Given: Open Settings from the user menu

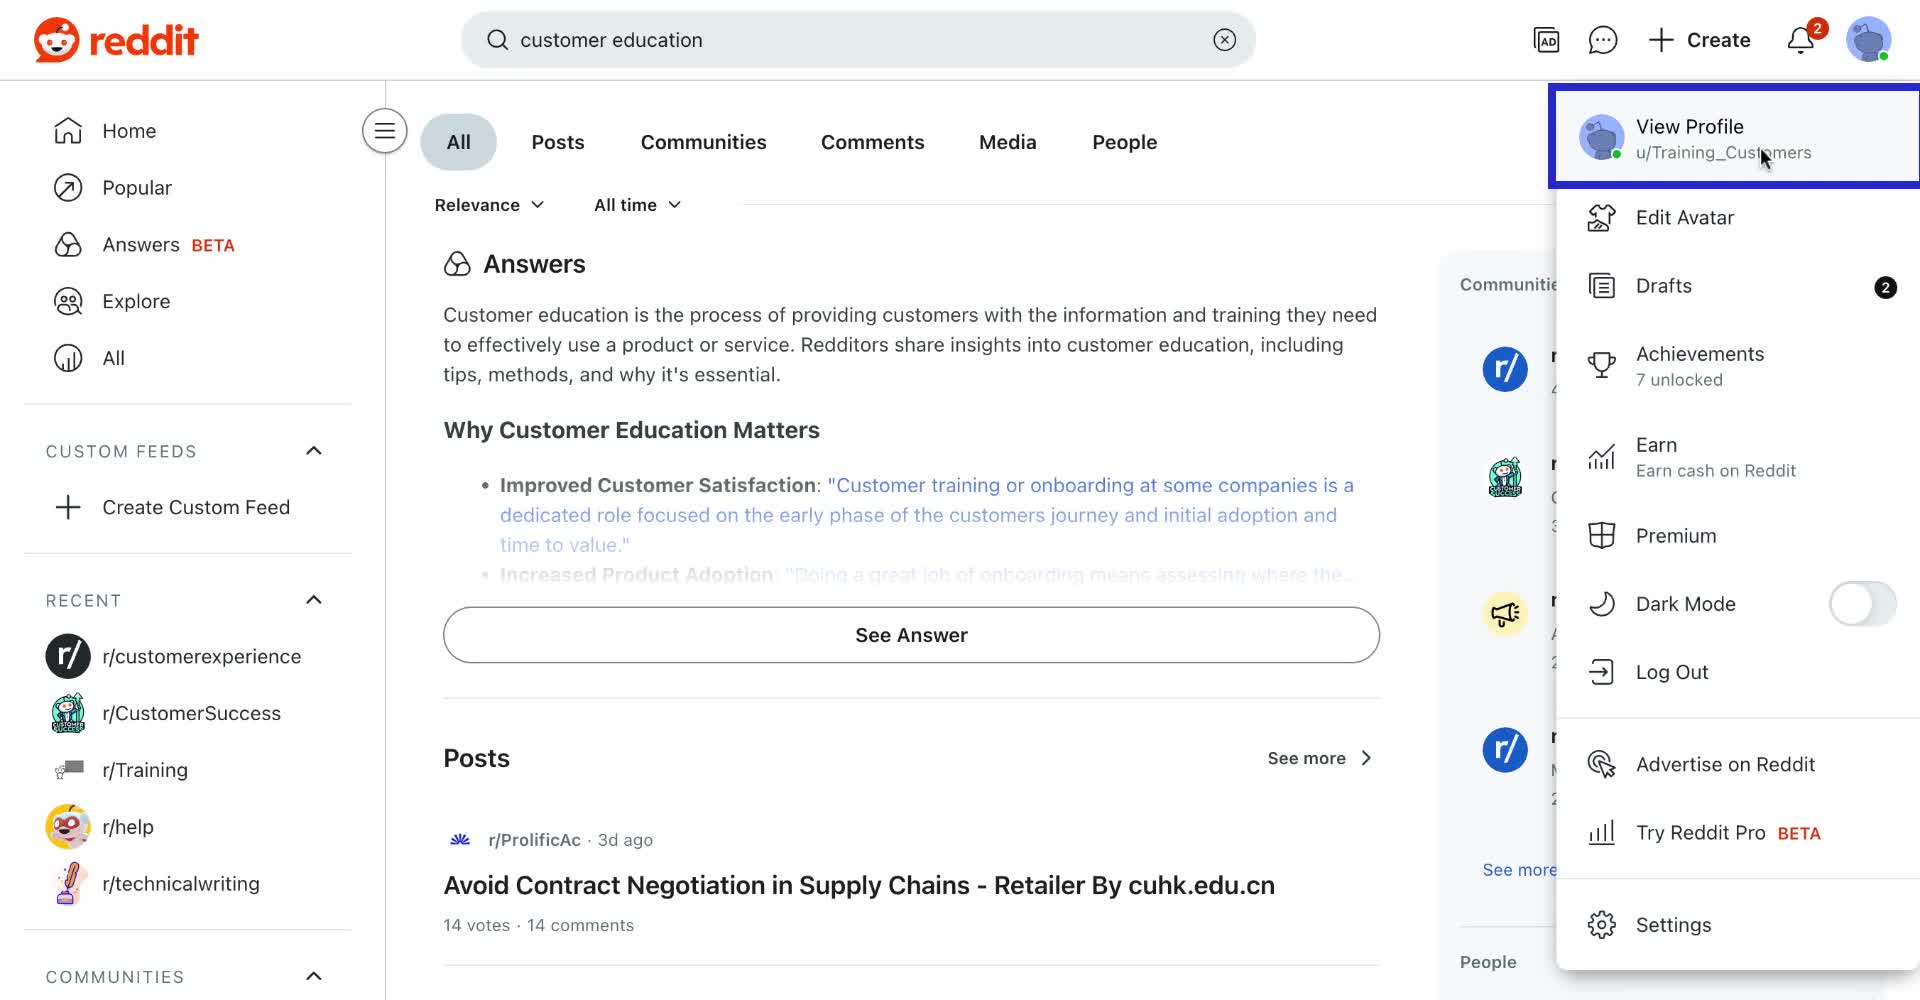Looking at the screenshot, I should click(x=1672, y=925).
